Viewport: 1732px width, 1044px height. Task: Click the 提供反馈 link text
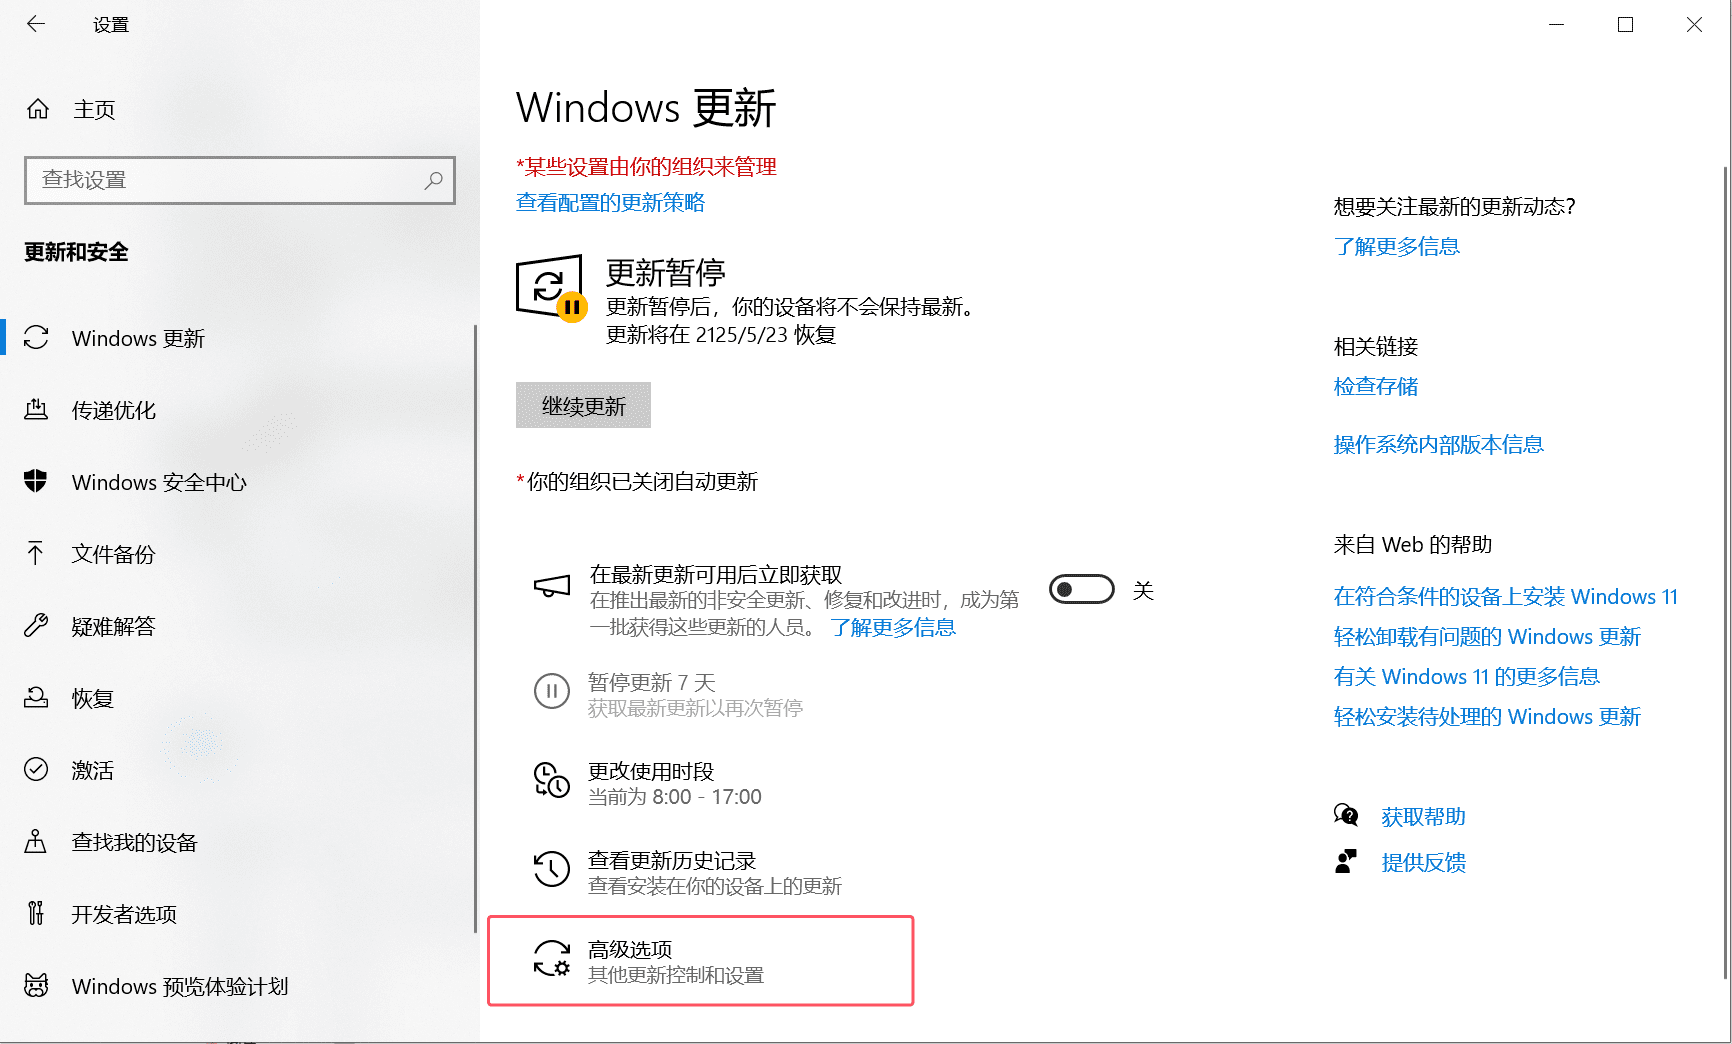(1423, 862)
